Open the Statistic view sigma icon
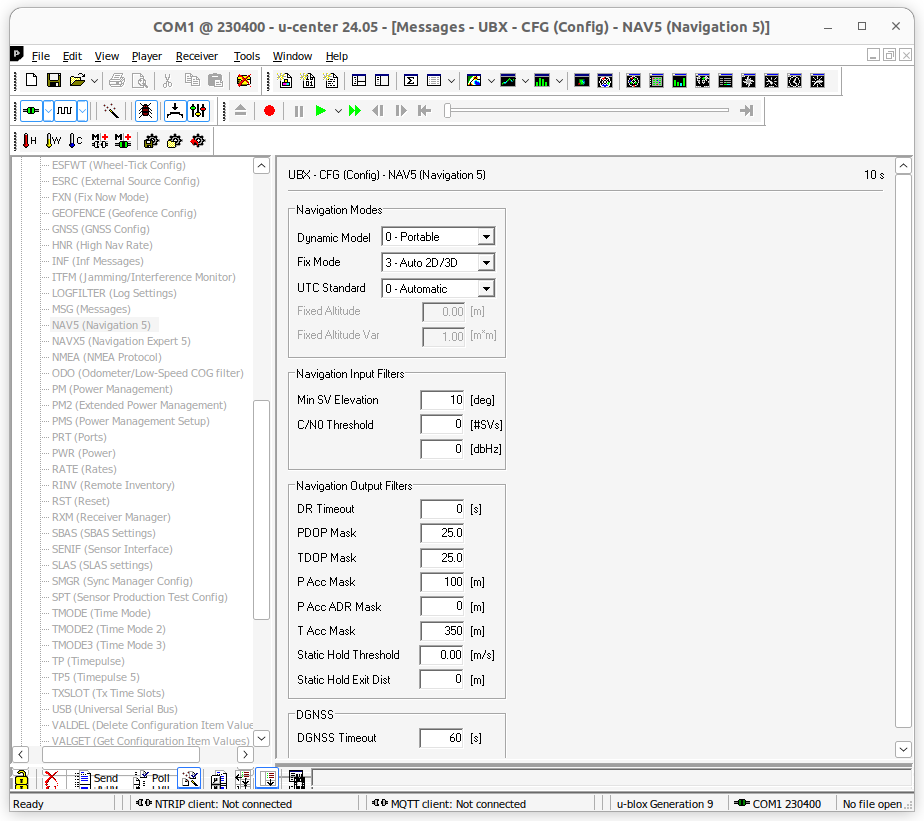This screenshot has height=821, width=924. click(411, 81)
